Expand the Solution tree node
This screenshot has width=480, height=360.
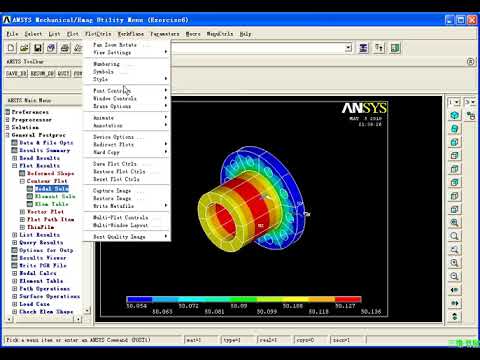[7, 127]
